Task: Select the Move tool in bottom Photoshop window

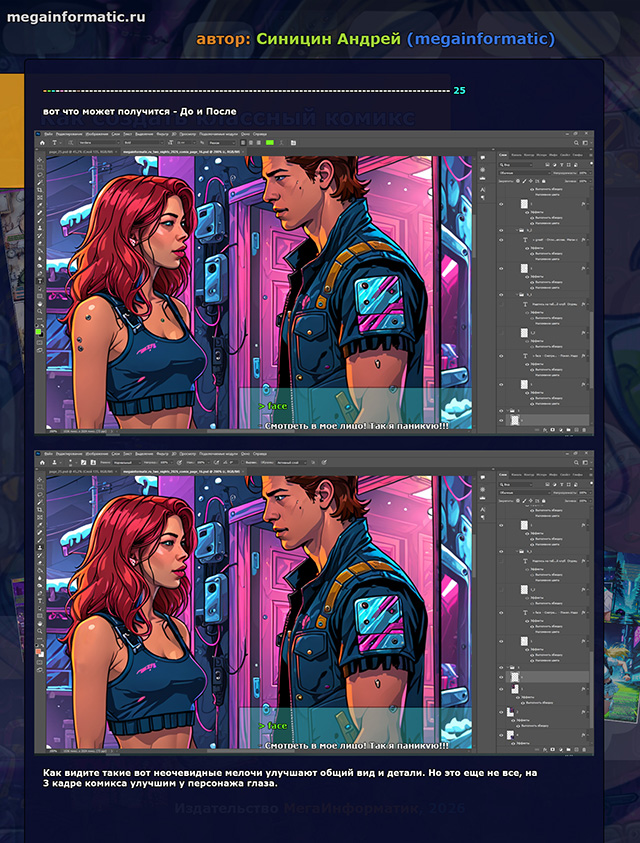Action: [x=40, y=479]
